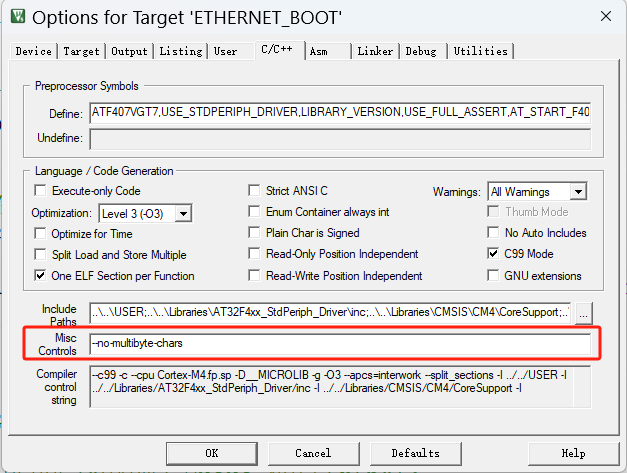Viewport: 627px width, 473px height.
Task: Open the Warnings dropdown
Action: coord(578,192)
